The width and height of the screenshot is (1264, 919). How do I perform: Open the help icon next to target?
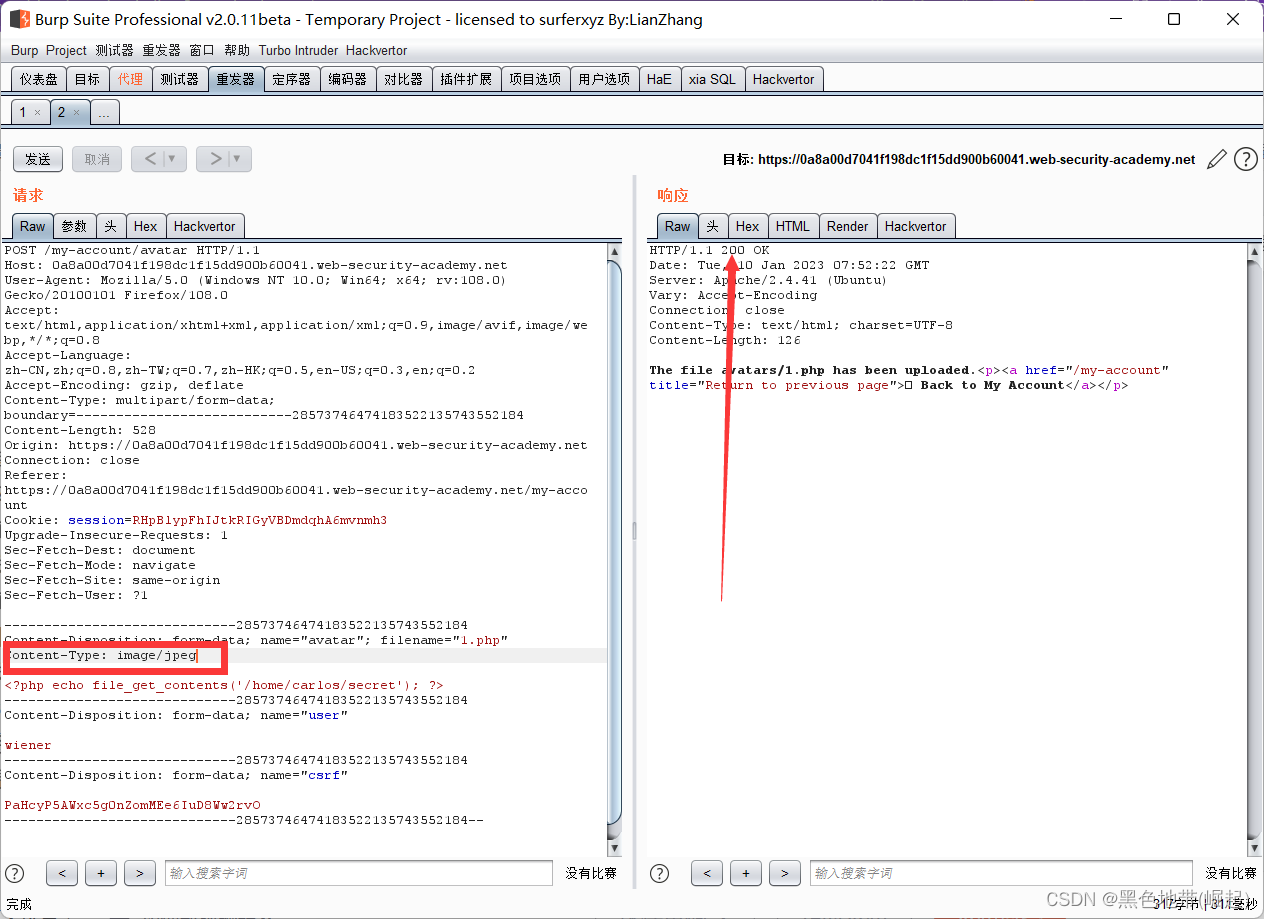click(1245, 159)
